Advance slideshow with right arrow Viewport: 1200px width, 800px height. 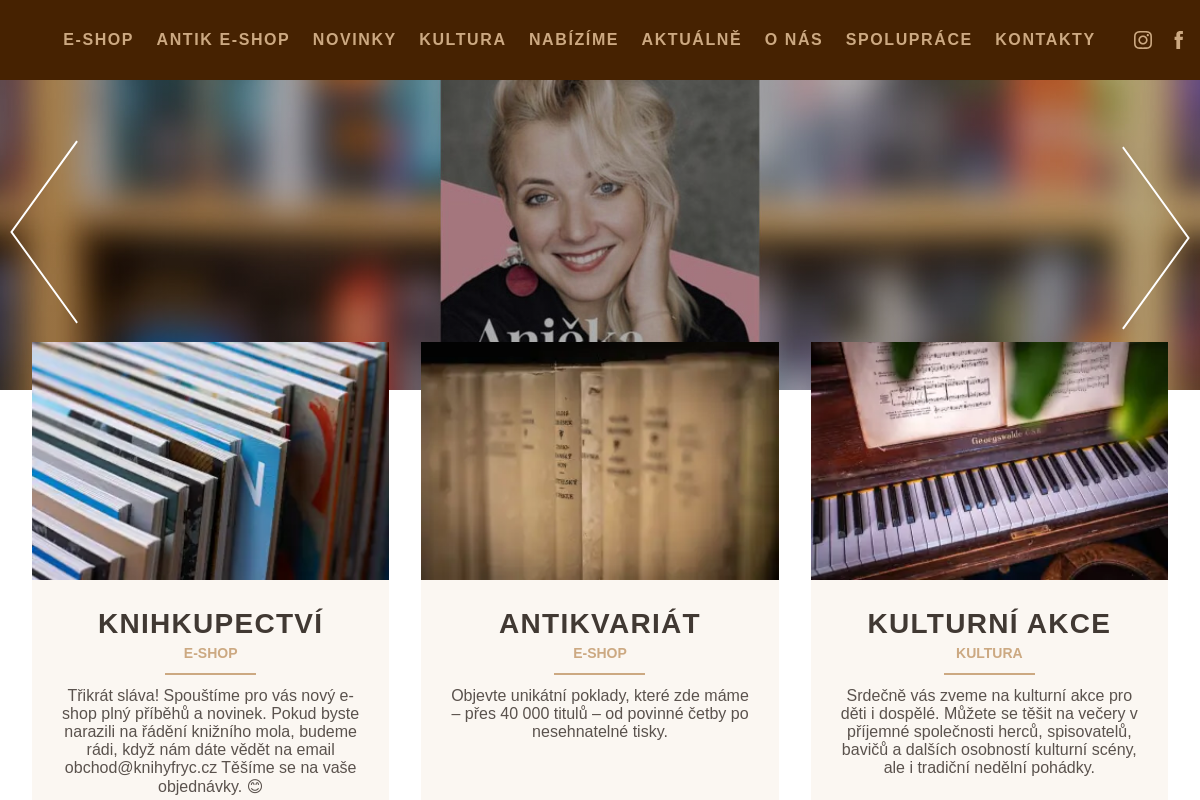1156,238
